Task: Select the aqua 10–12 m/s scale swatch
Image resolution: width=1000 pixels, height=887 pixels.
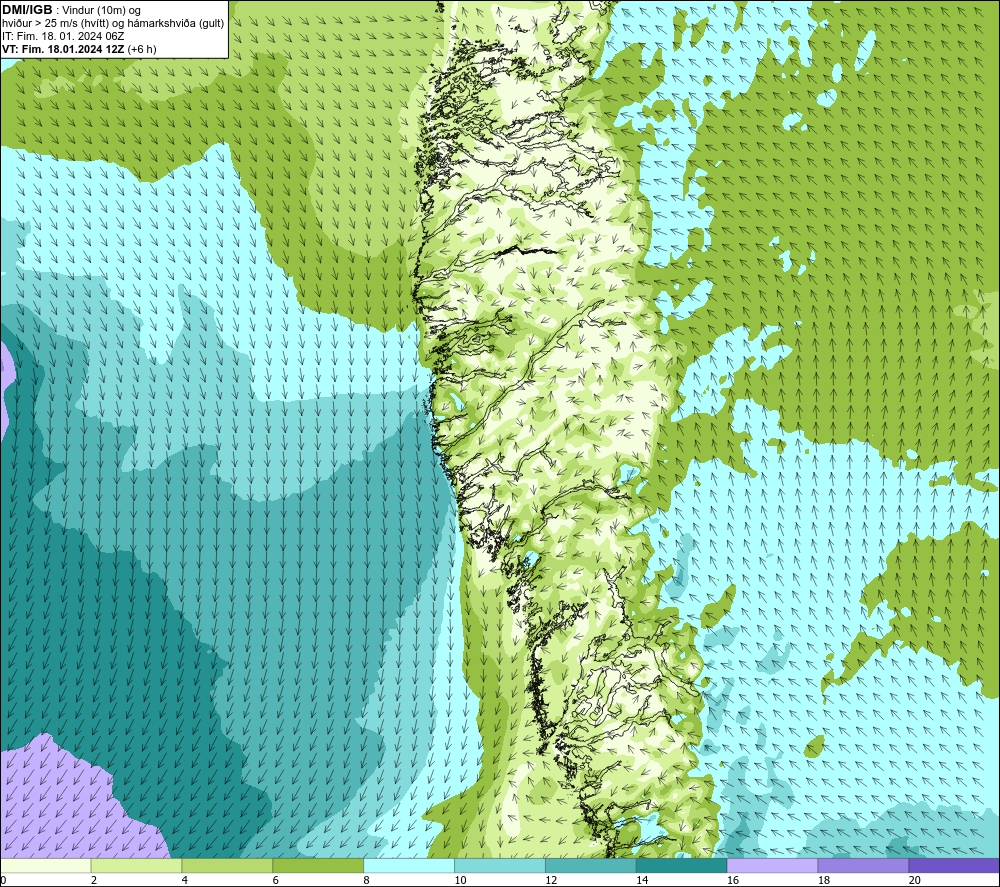Action: pos(500,865)
